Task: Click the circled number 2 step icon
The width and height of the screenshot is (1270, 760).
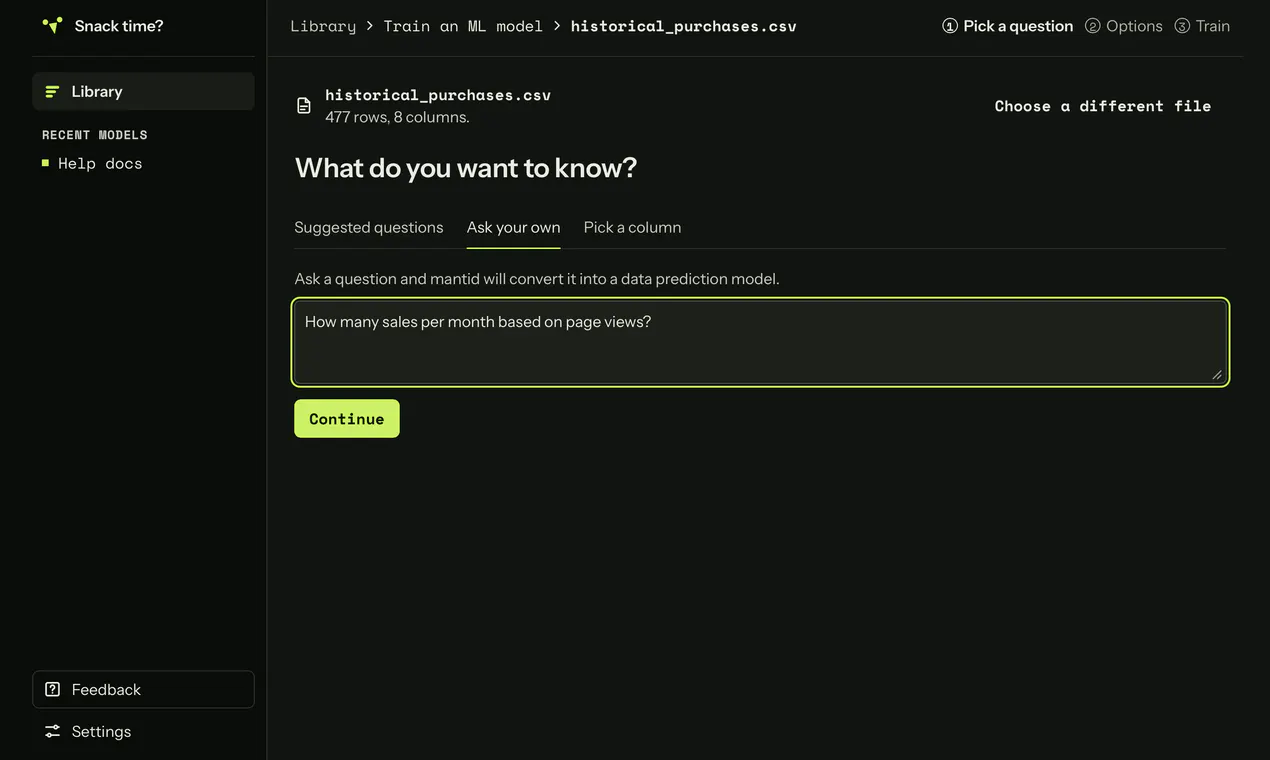Action: pyautogui.click(x=1093, y=26)
